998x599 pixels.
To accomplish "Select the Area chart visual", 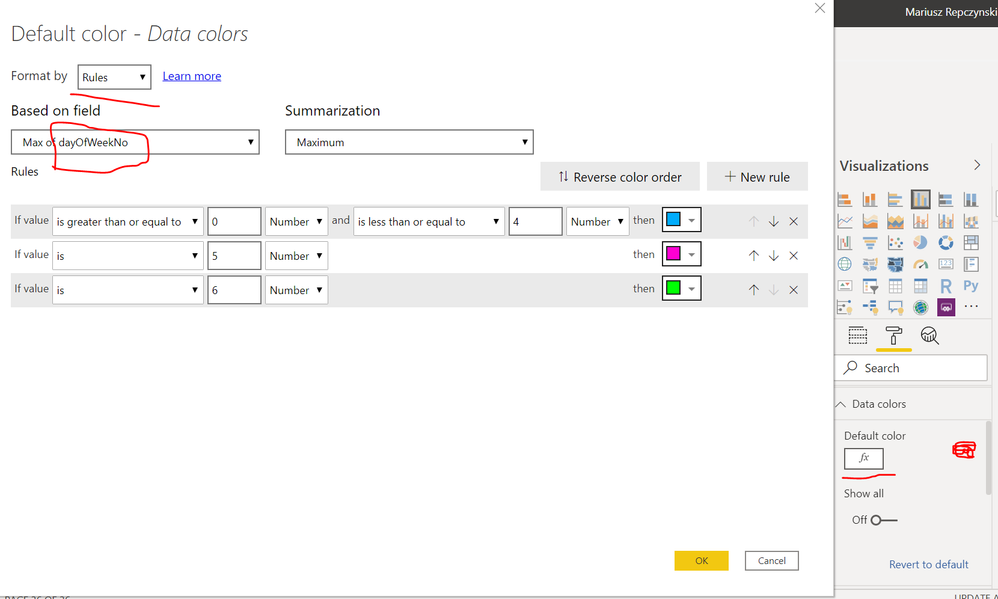I will [870, 222].
